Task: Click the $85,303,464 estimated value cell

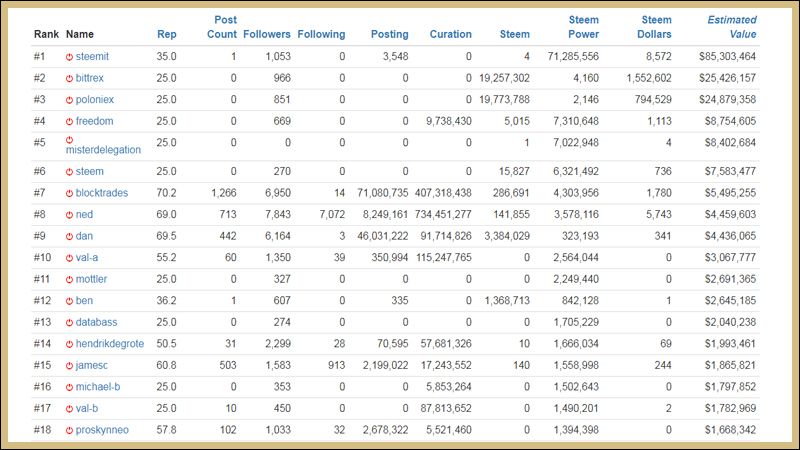Action: [x=728, y=57]
